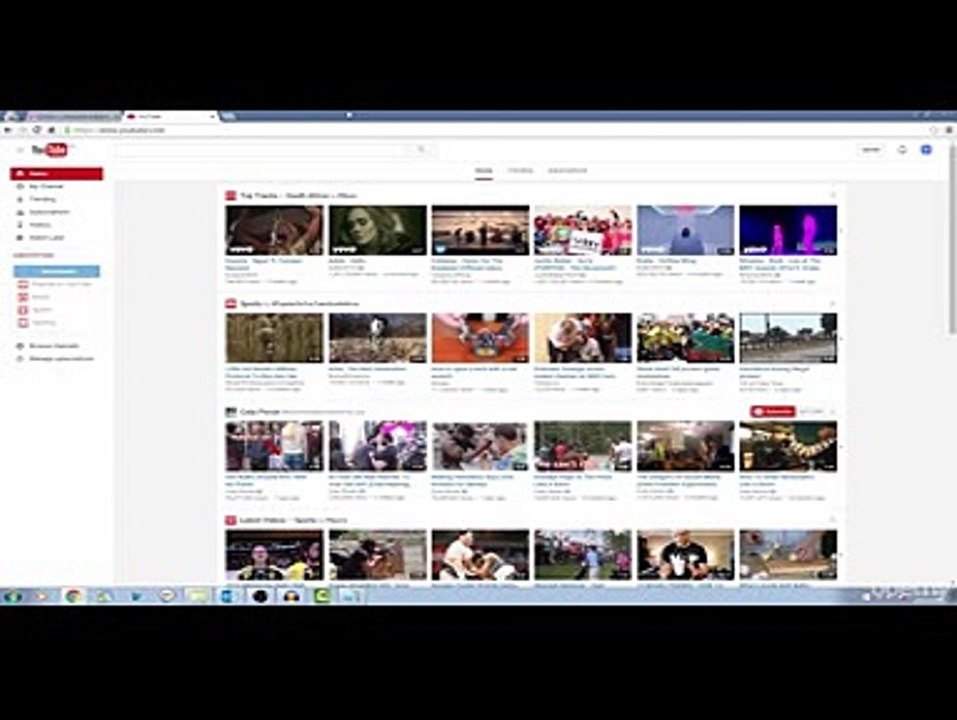Switch to the first browser tab
This screenshot has height=720, width=957.
pyautogui.click(x=73, y=116)
